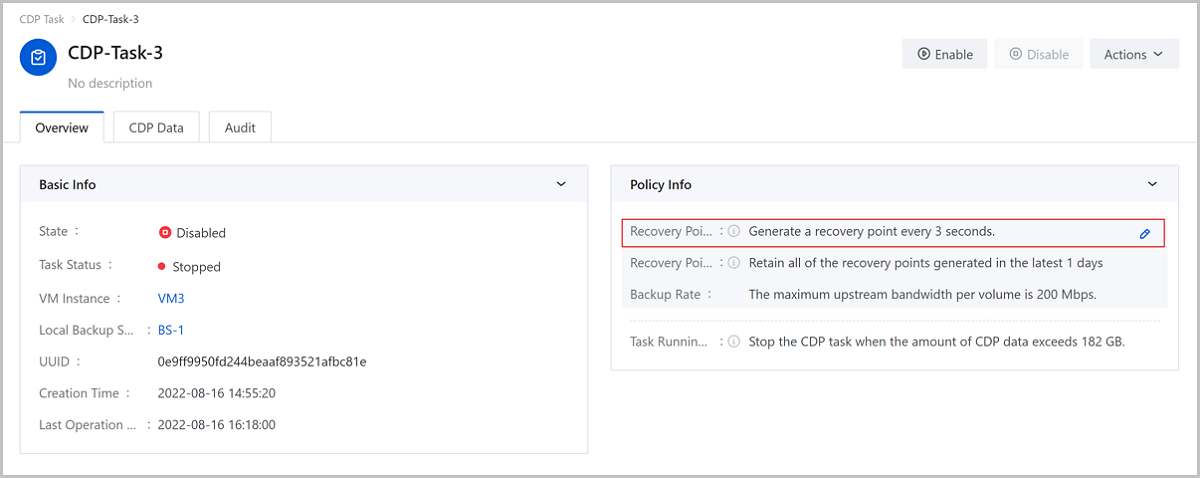1200x478 pixels.
Task: Go to CDP Task in breadcrumb
Action: coord(42,19)
